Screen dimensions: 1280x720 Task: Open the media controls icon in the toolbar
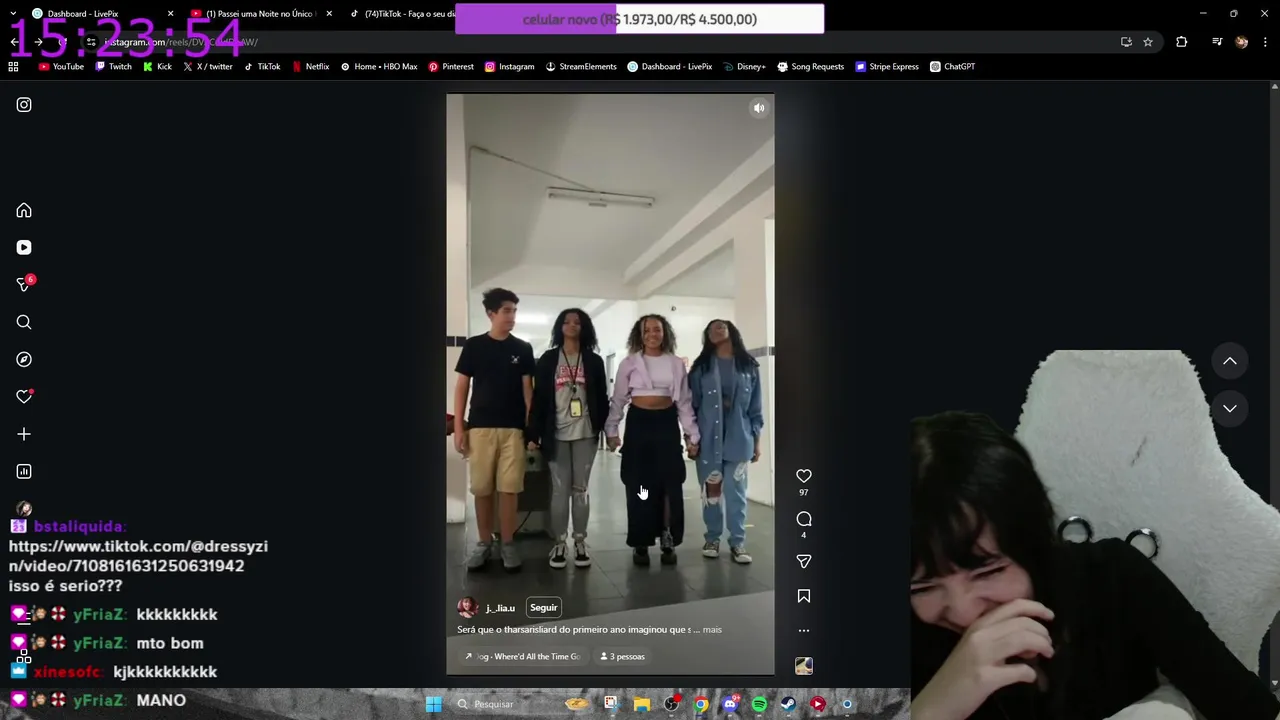[x=1217, y=42]
